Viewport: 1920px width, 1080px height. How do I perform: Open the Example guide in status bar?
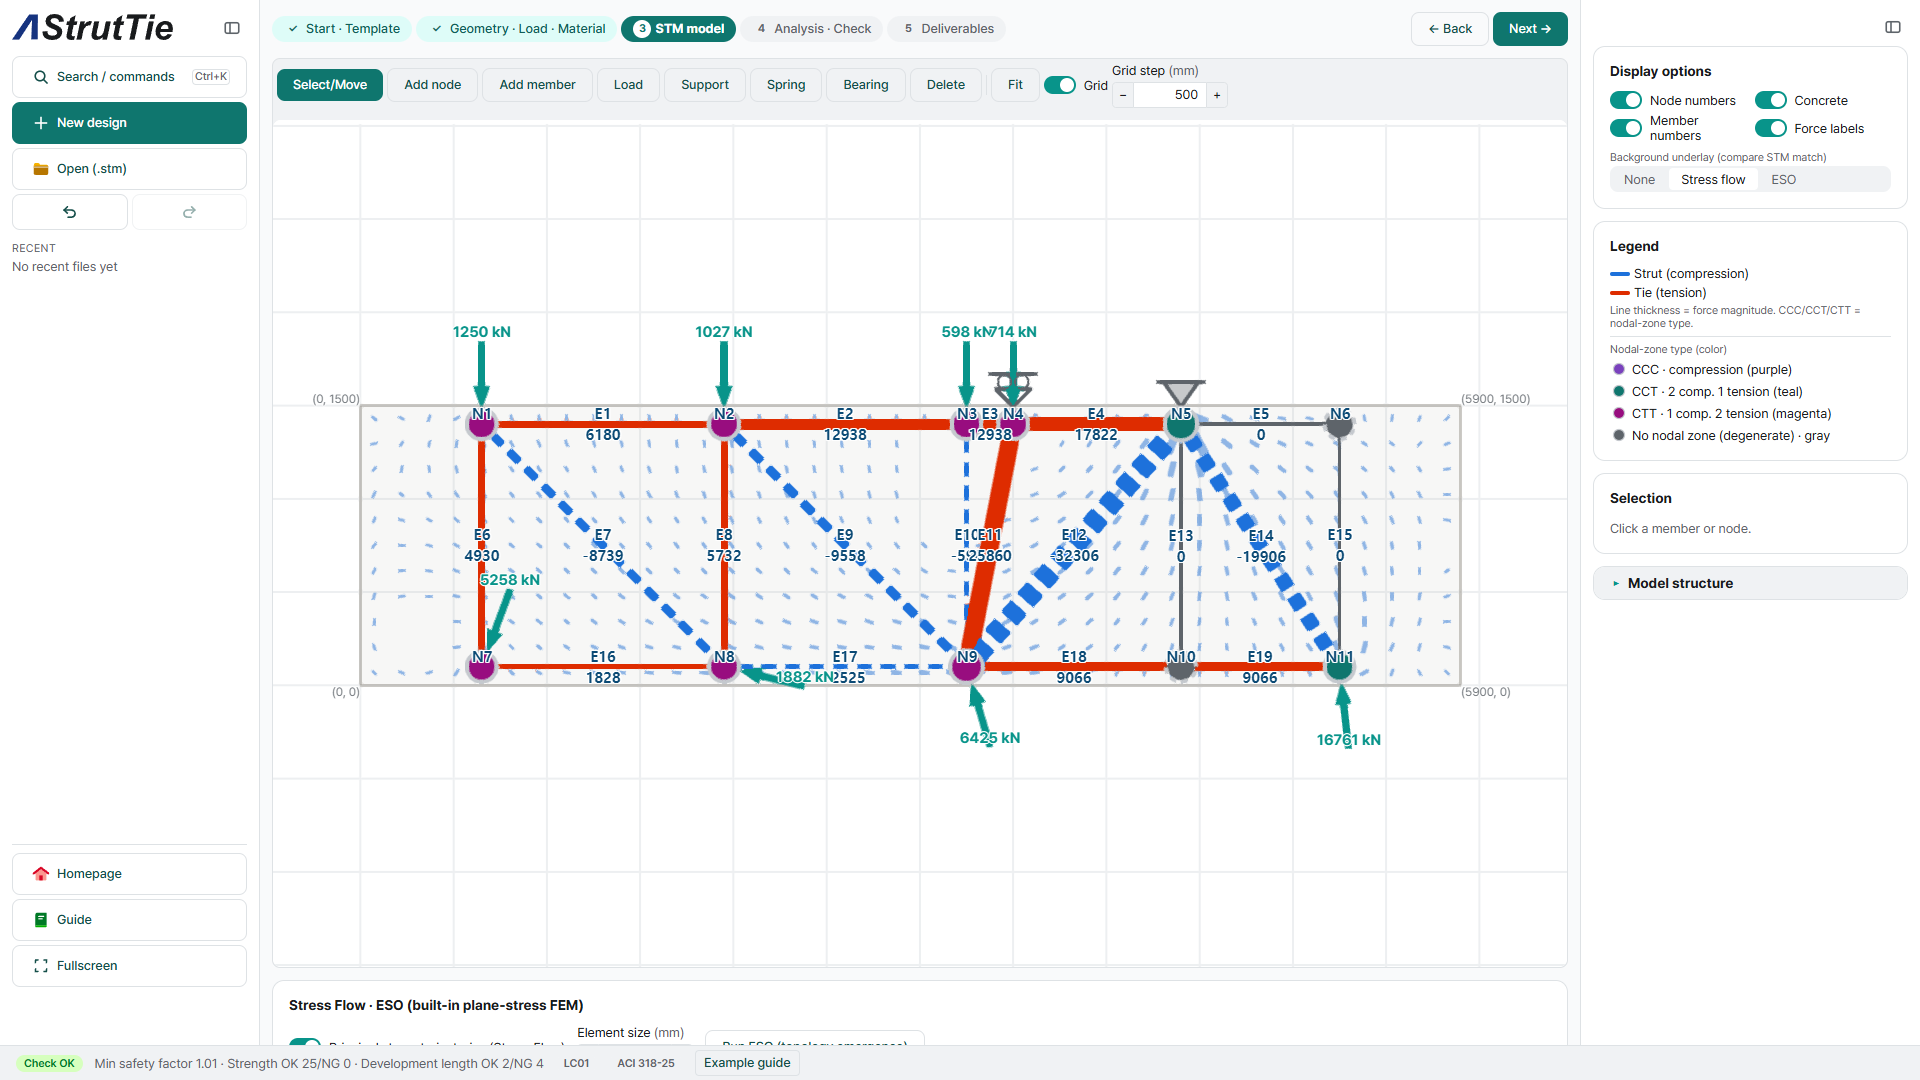[x=747, y=1063]
